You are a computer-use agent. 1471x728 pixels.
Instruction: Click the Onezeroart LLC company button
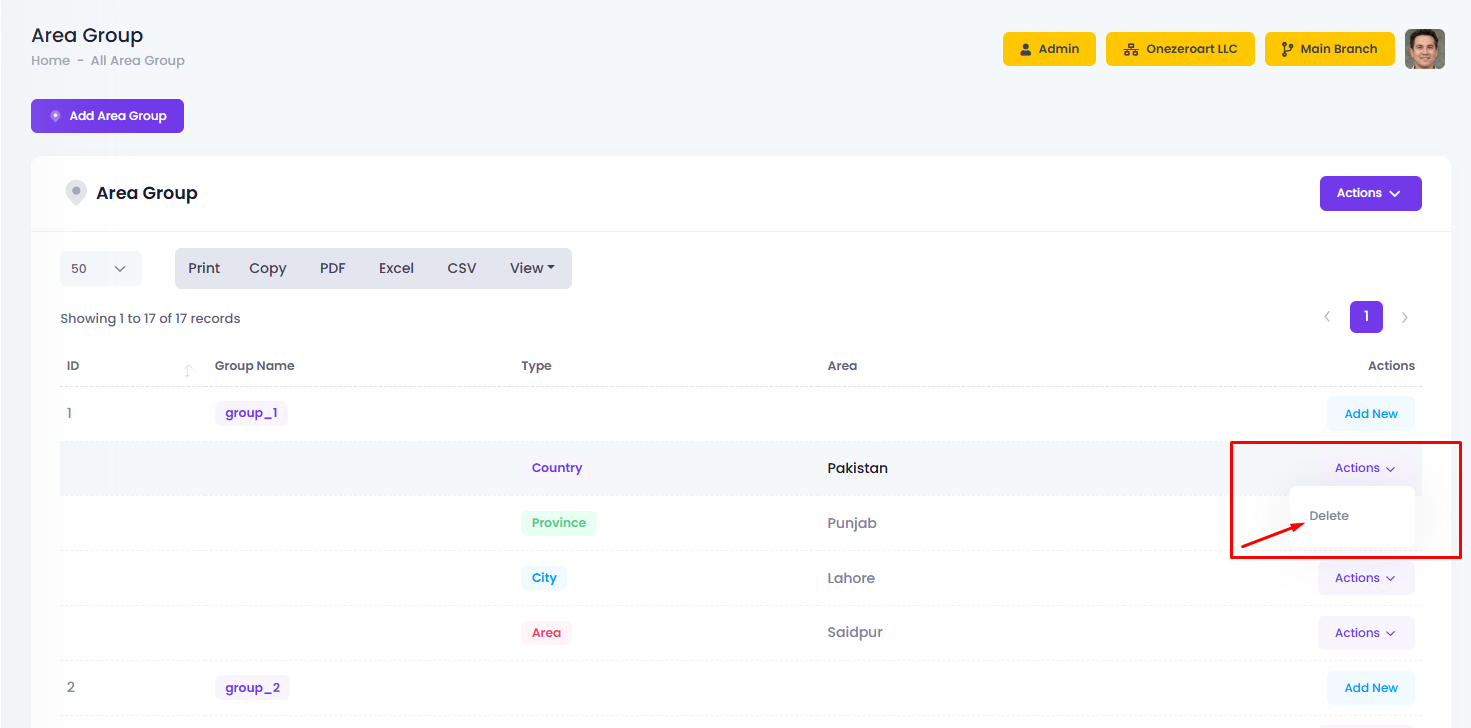(x=1180, y=49)
